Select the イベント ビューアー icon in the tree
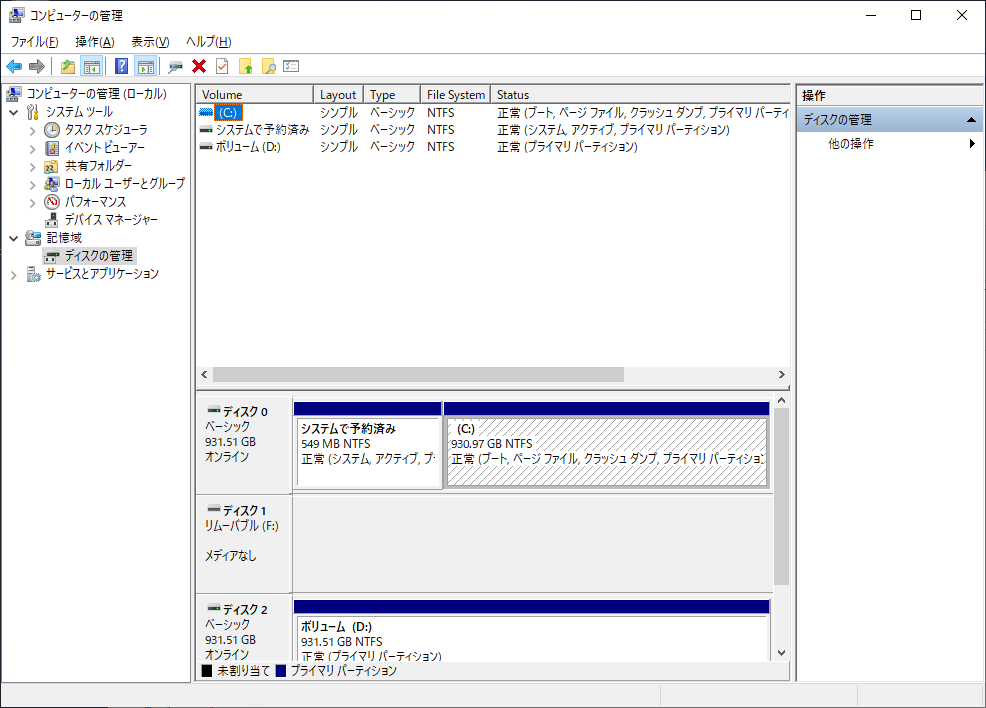Screen dimensions: 986x708 pyautogui.click(x=52, y=148)
